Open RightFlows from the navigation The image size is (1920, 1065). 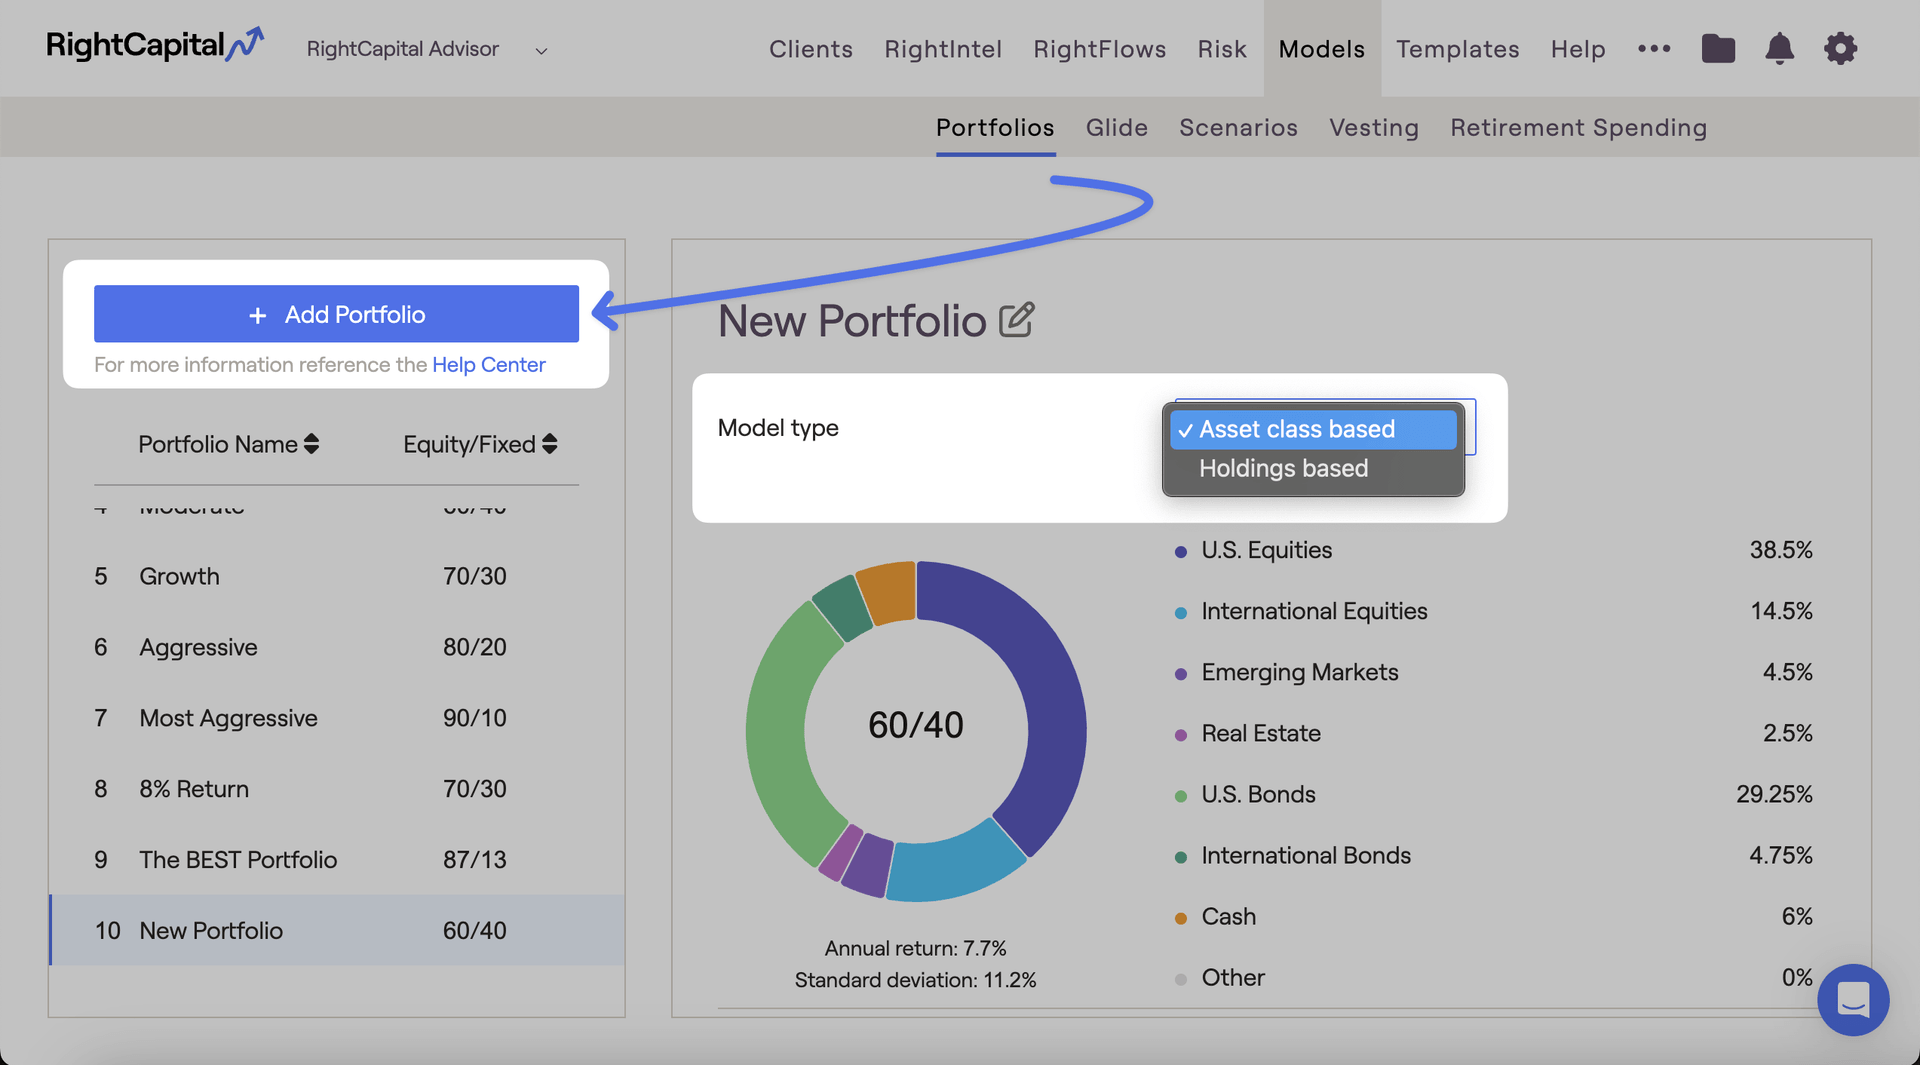click(1100, 49)
